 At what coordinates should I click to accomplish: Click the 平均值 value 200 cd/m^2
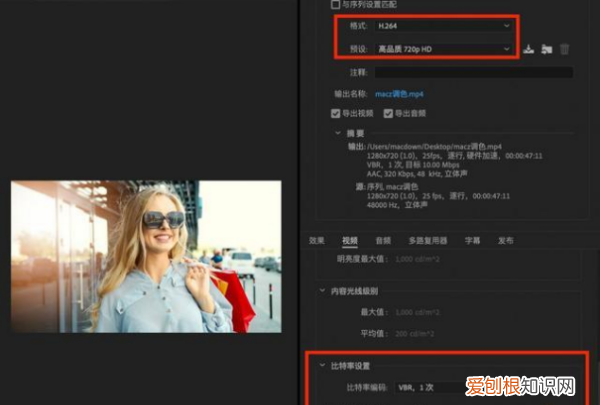click(414, 334)
